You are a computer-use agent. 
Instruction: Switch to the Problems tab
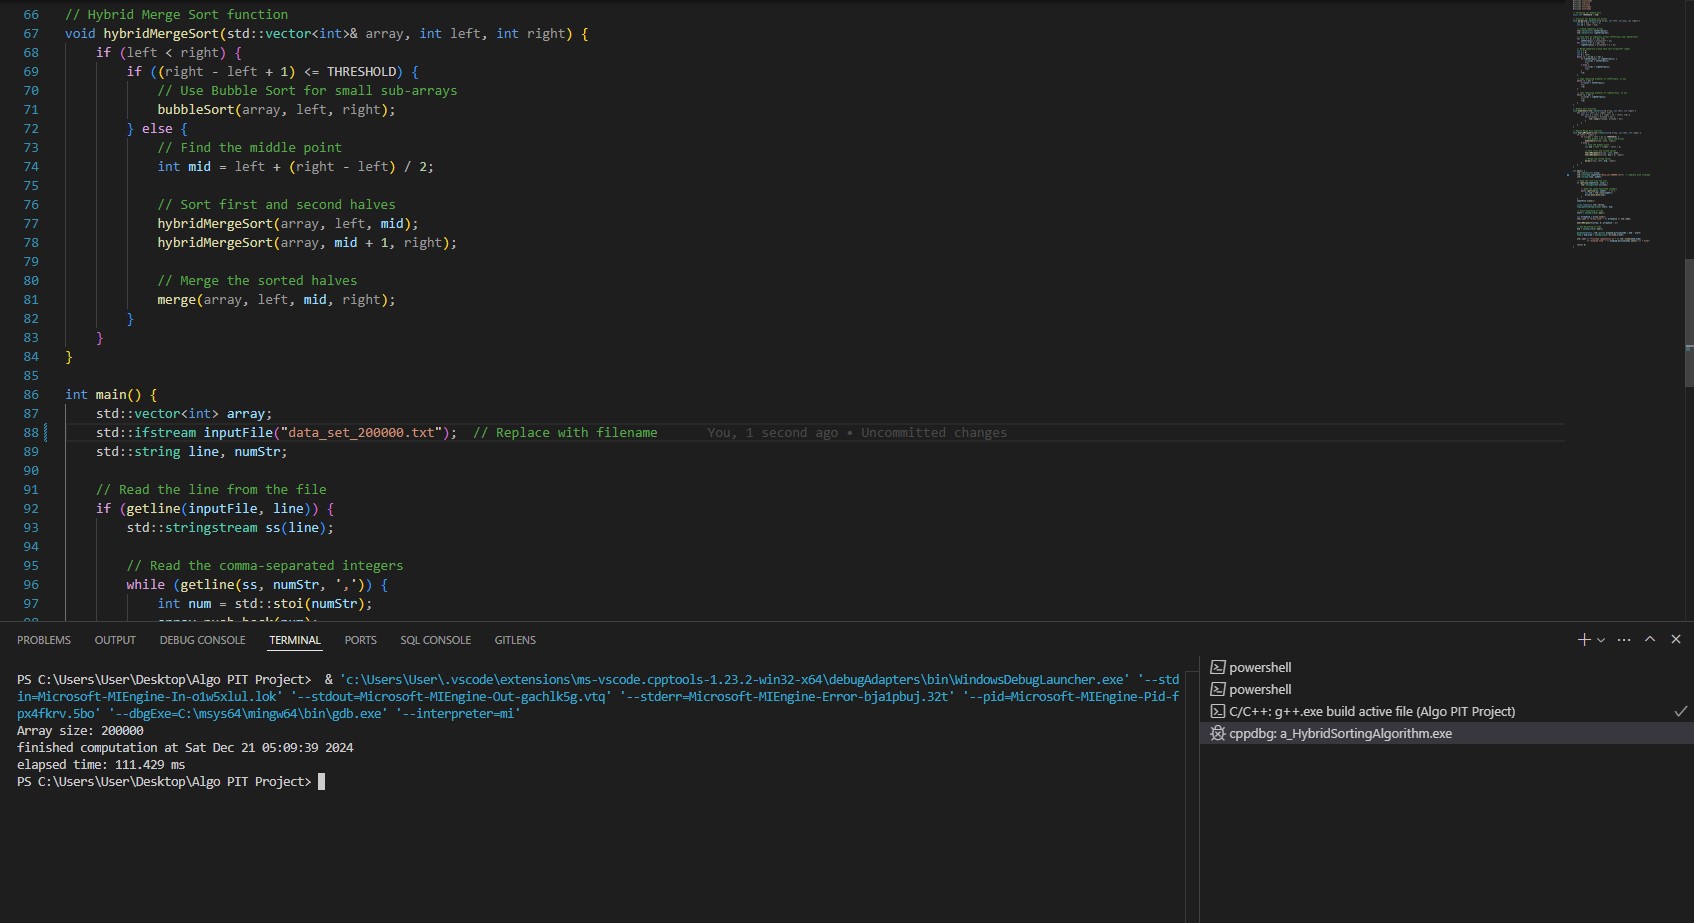[x=44, y=640]
